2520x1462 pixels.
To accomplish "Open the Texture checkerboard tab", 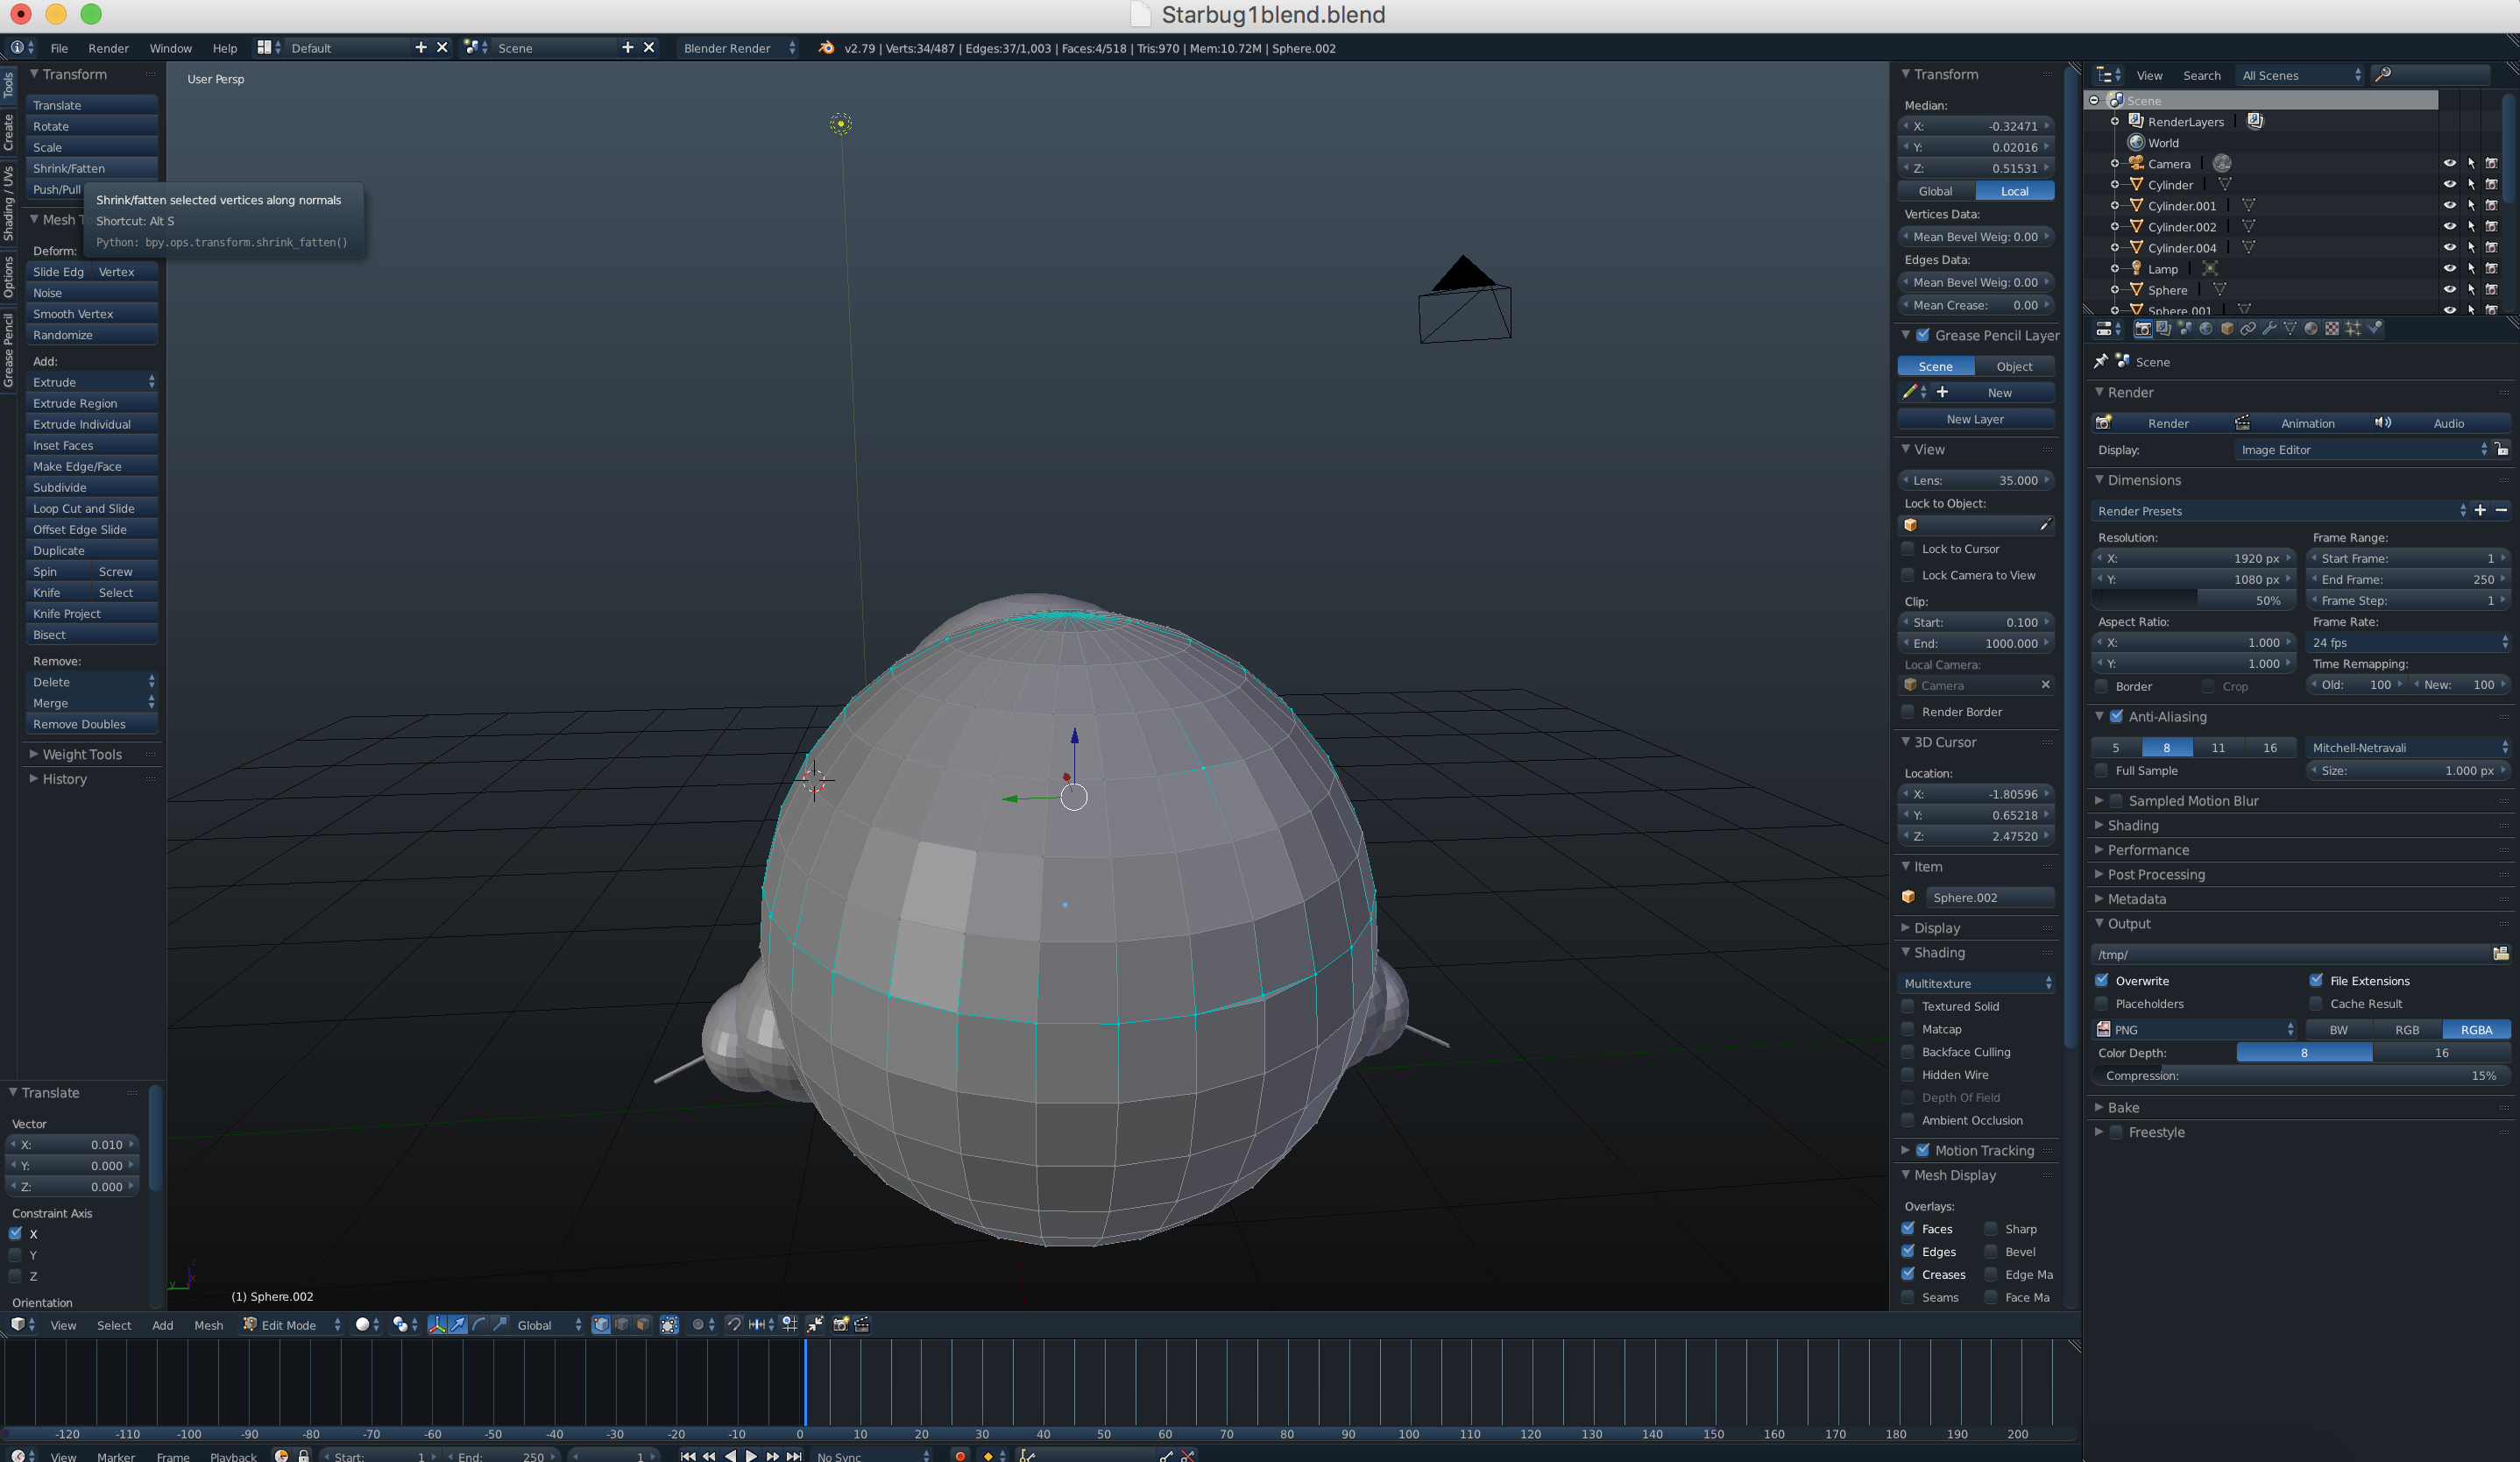I will click(x=2332, y=328).
